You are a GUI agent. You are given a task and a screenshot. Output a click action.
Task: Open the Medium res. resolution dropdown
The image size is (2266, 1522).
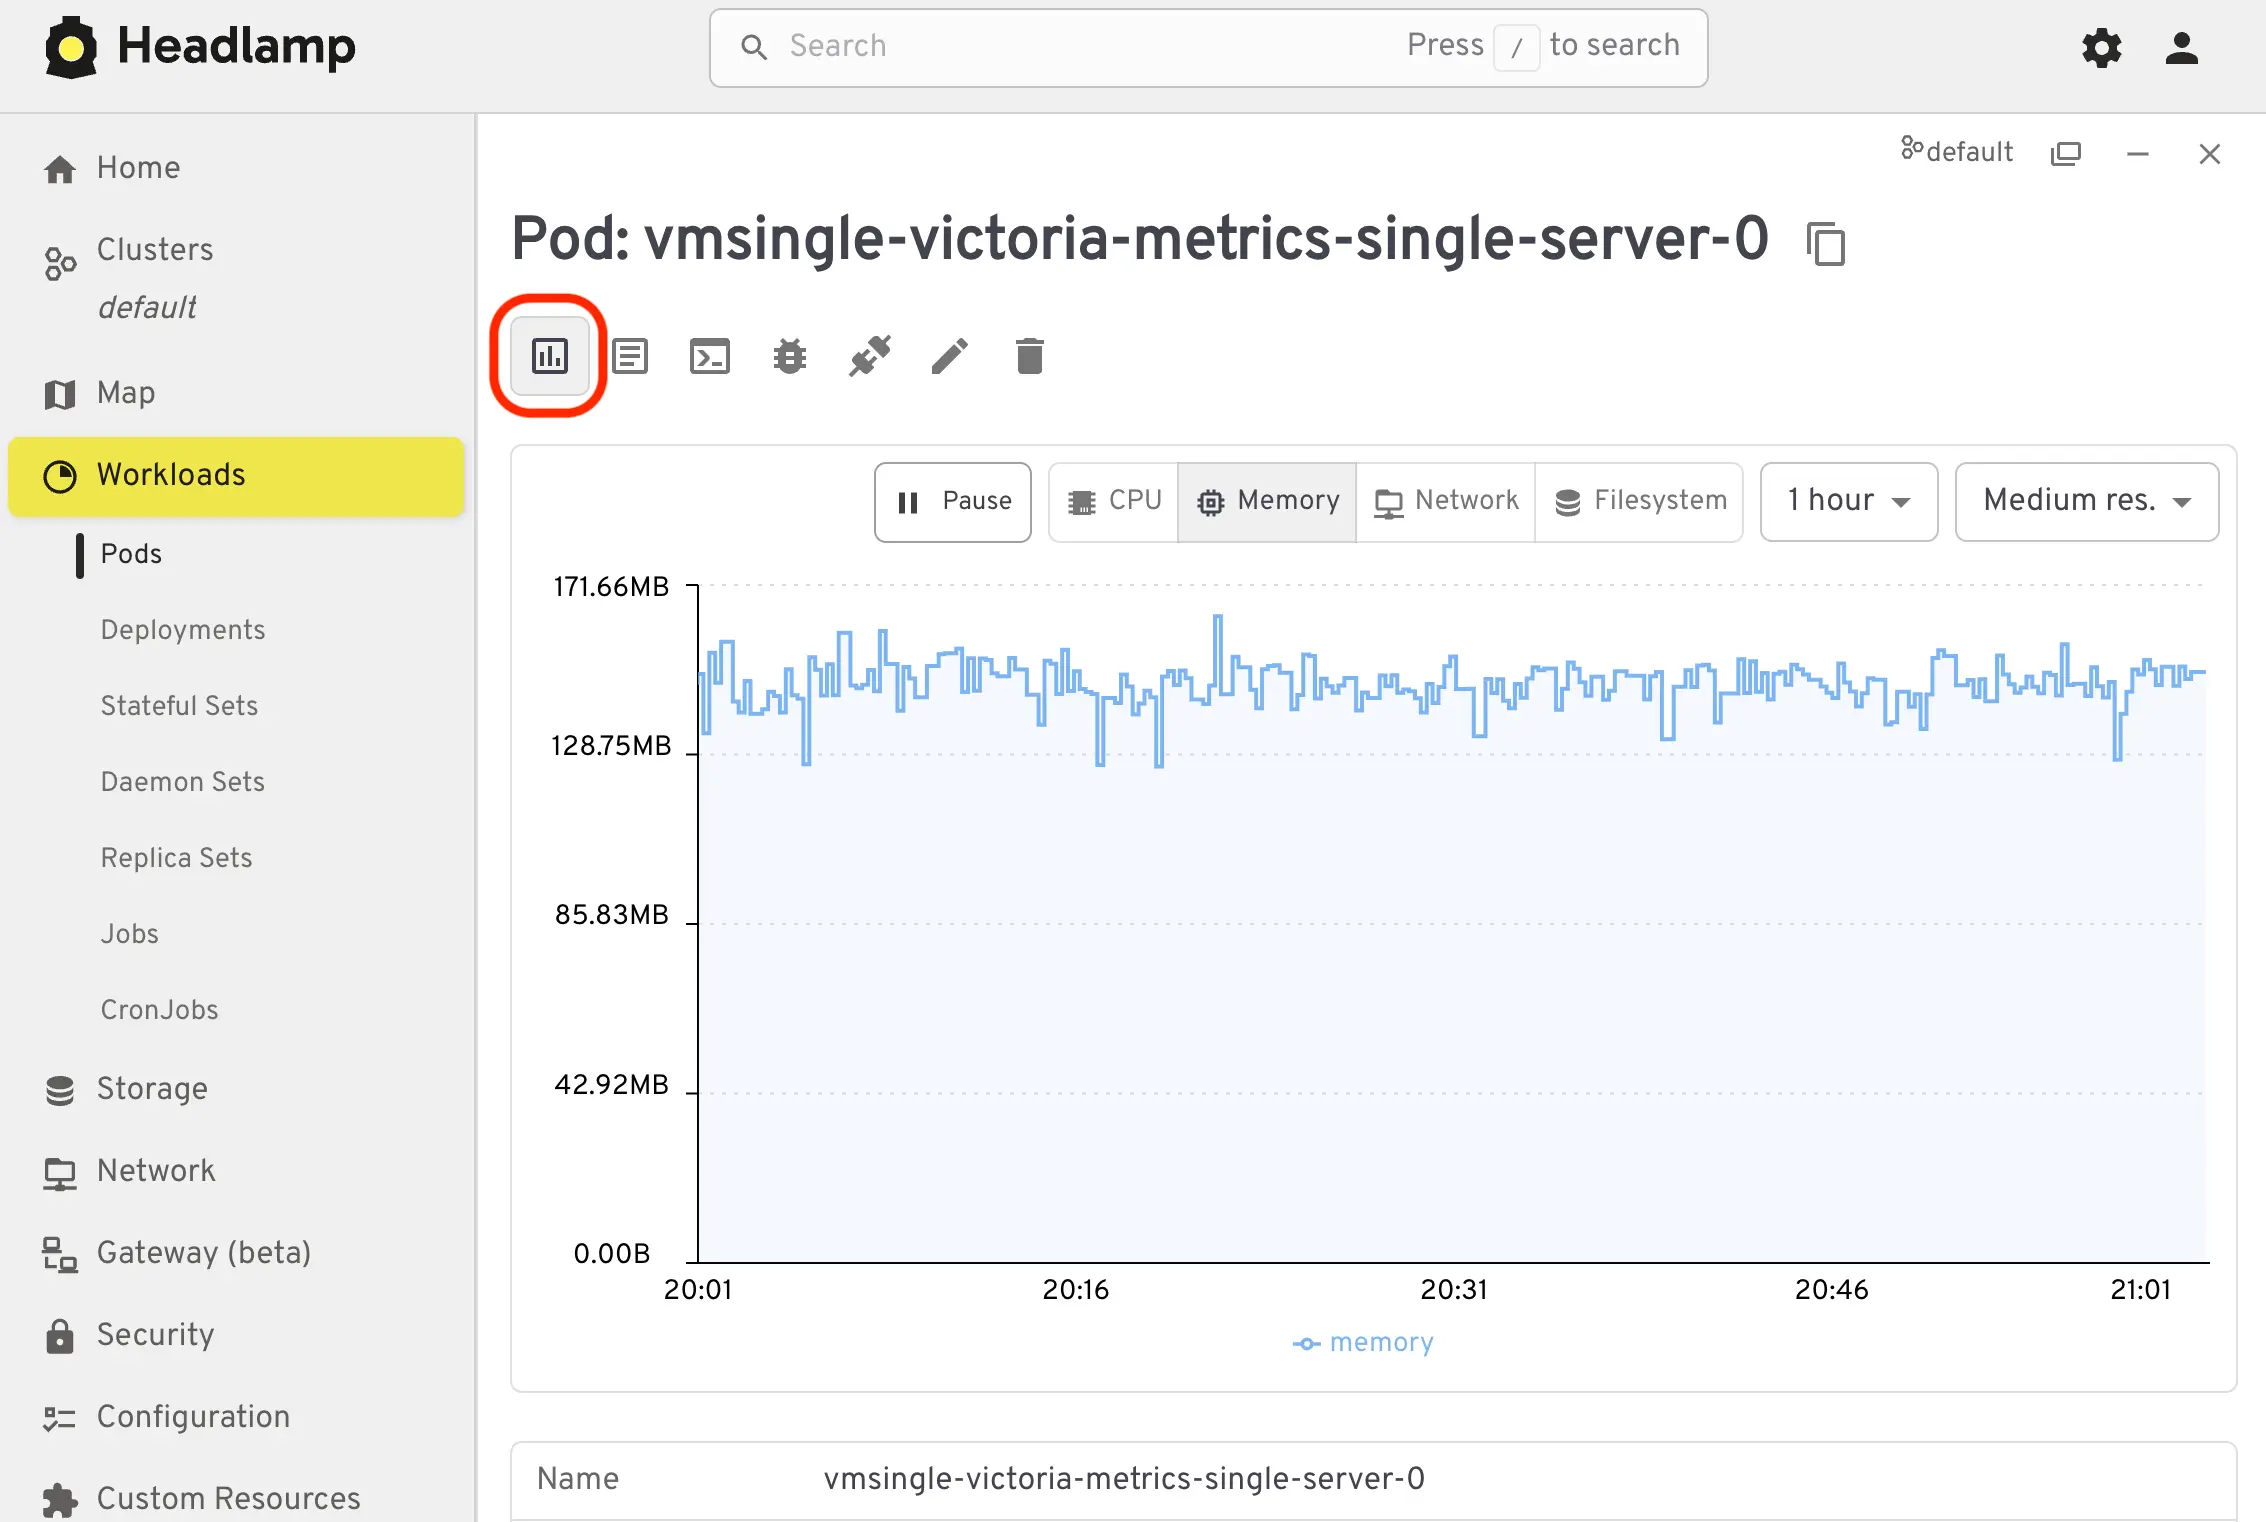coord(2086,501)
